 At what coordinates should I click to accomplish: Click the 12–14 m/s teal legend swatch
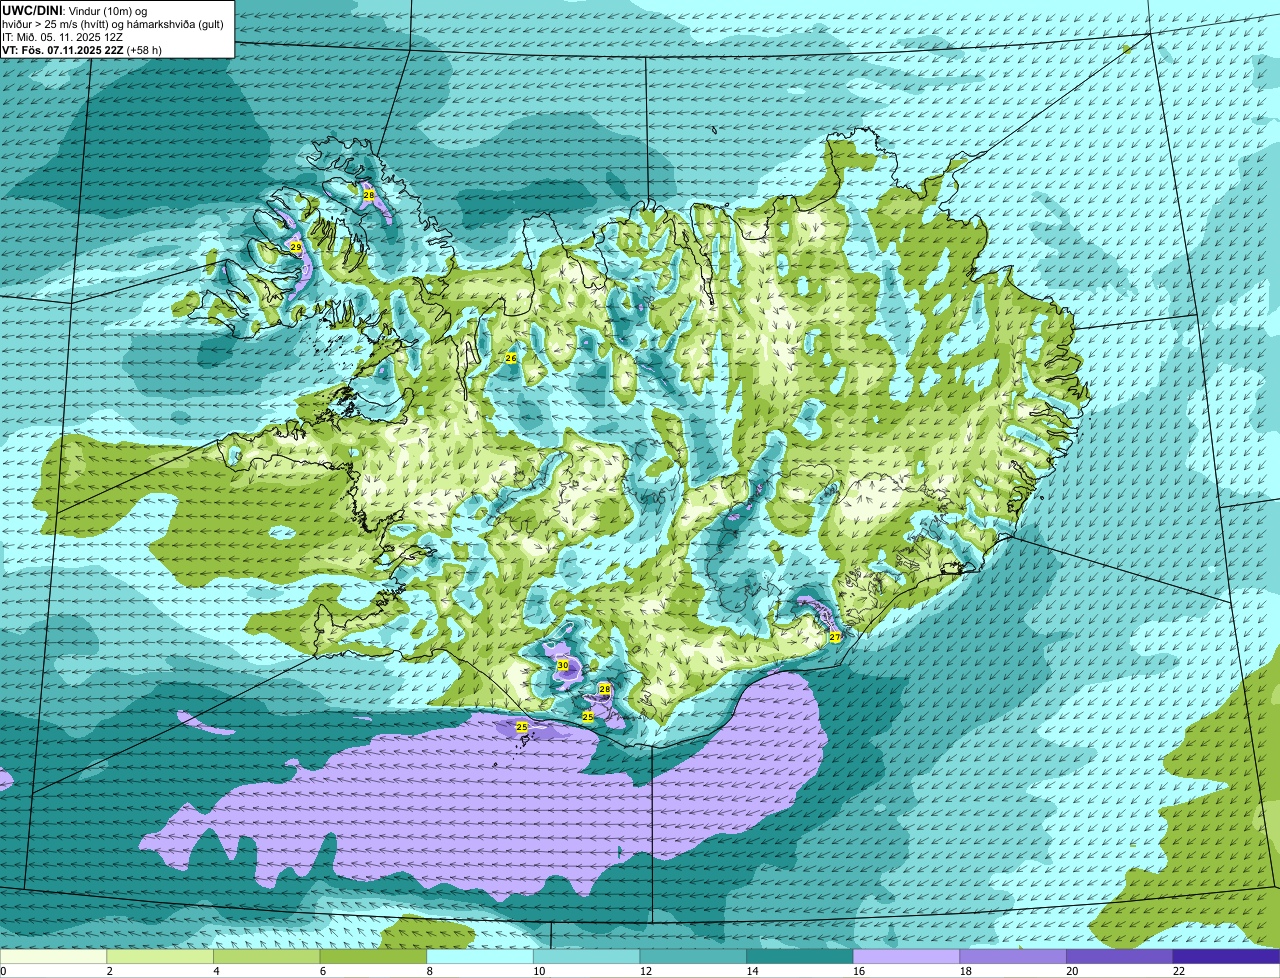point(693,956)
